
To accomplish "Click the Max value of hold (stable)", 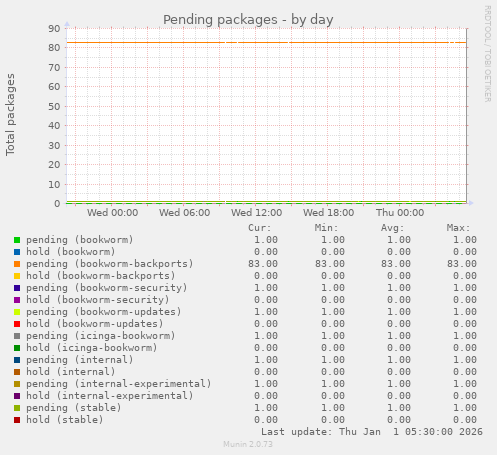I will pyautogui.click(x=465, y=420).
